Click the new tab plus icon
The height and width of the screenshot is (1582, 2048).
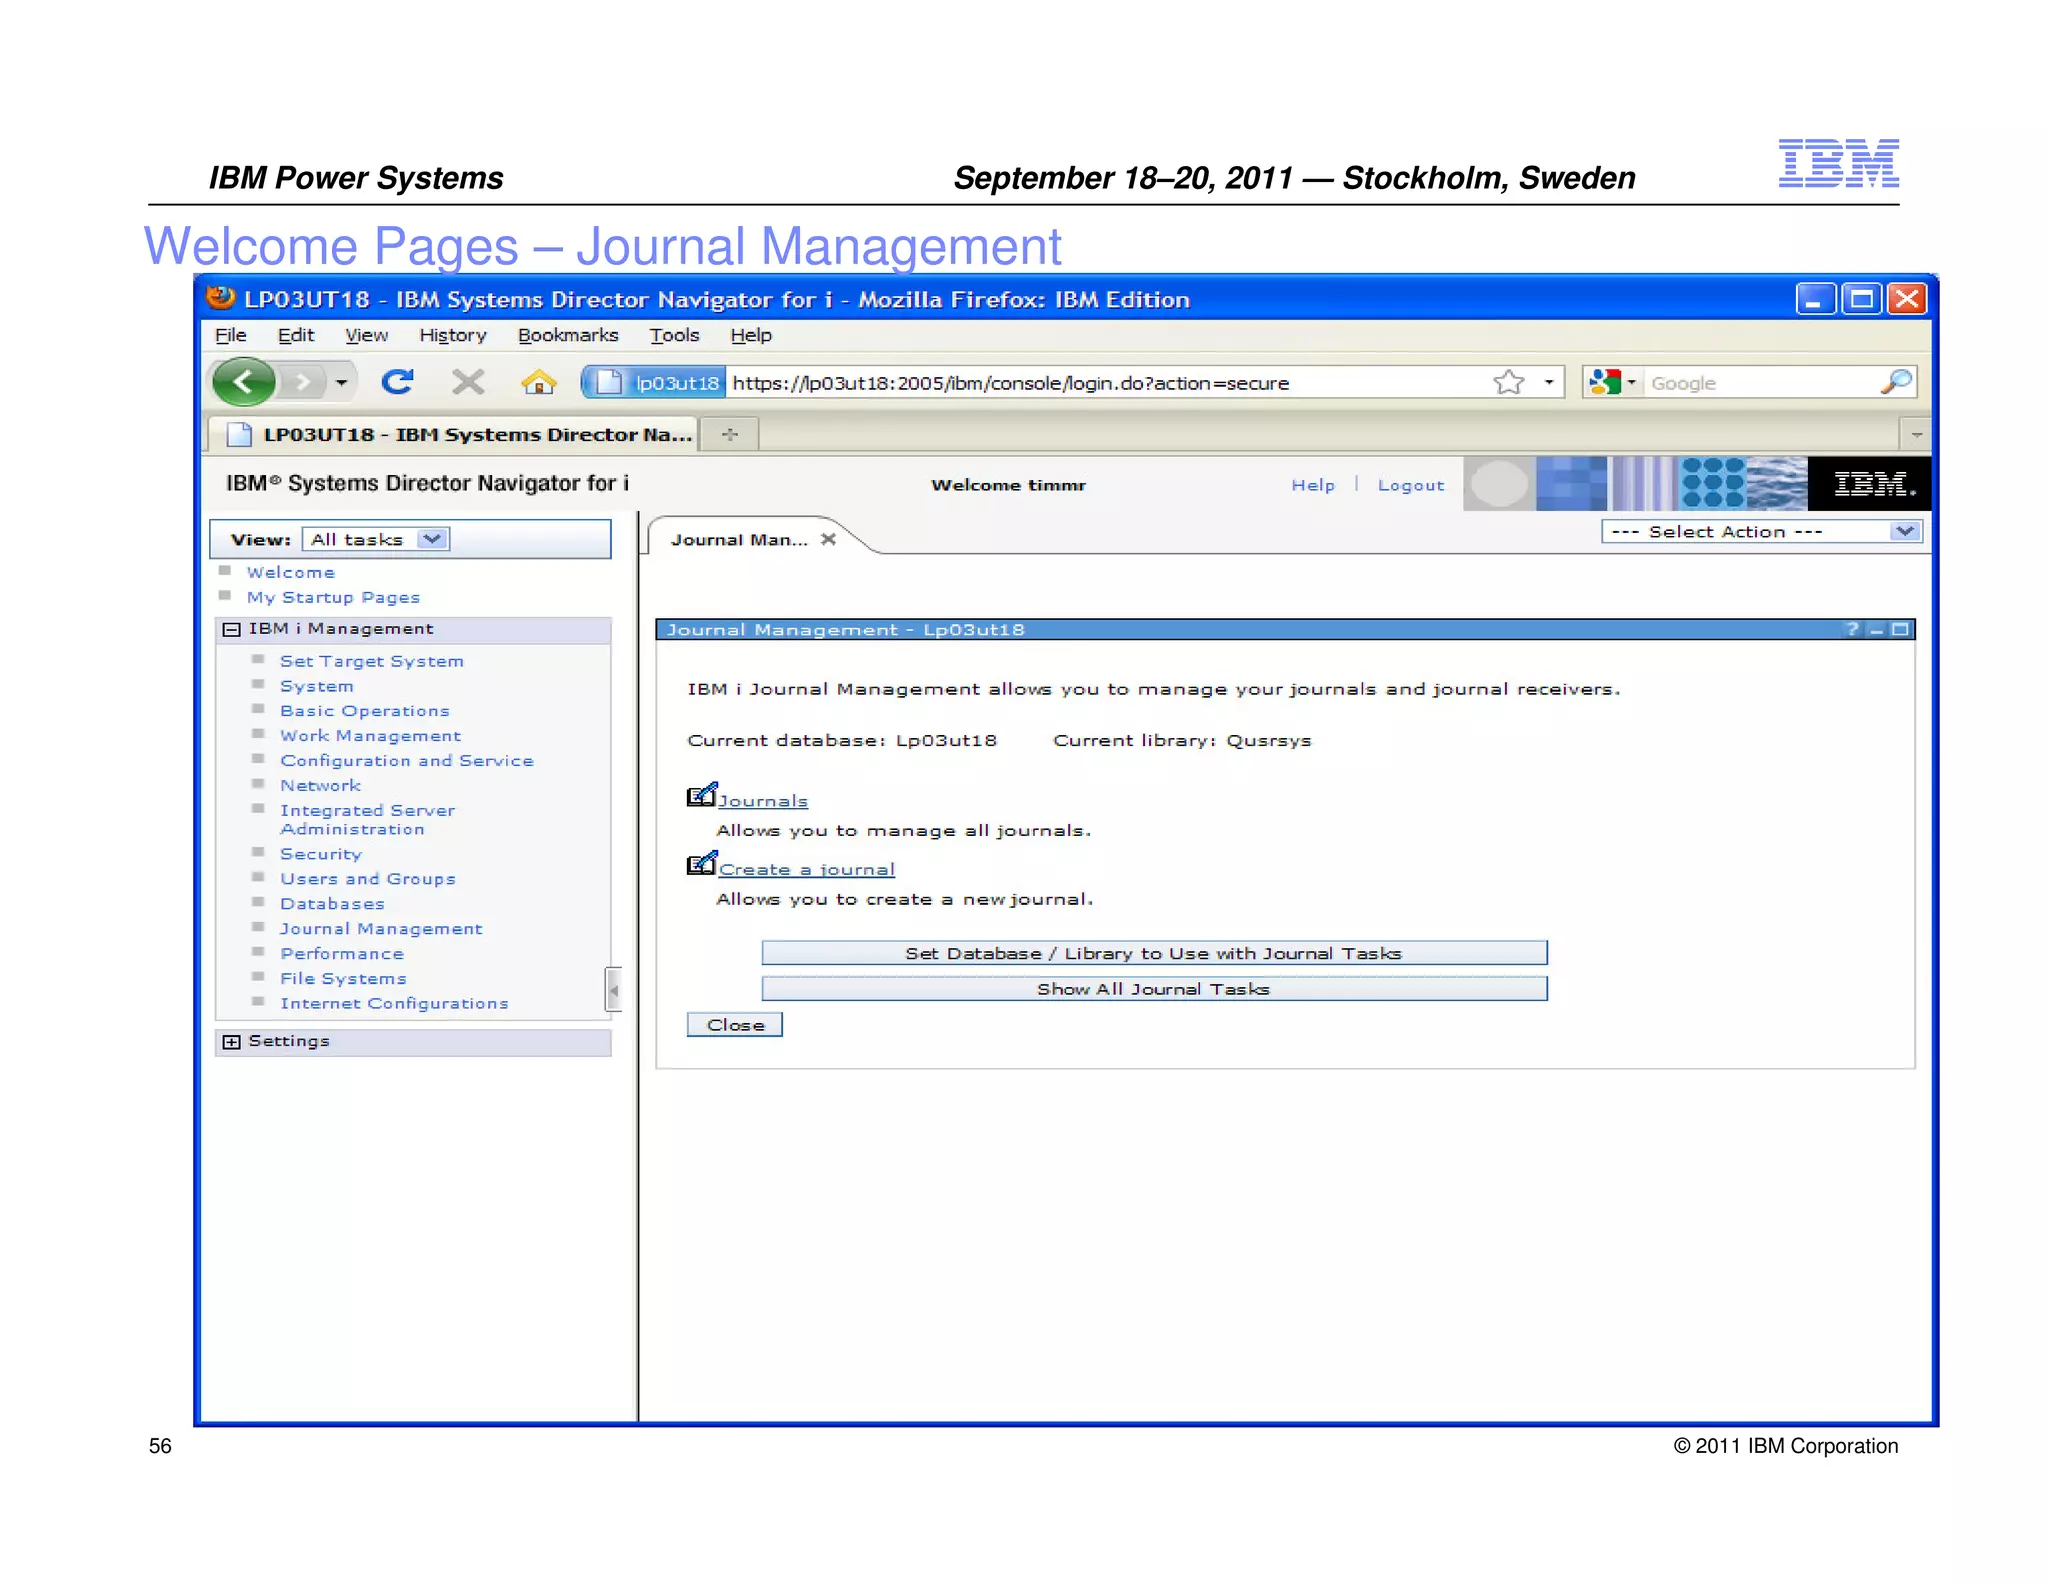[x=730, y=434]
